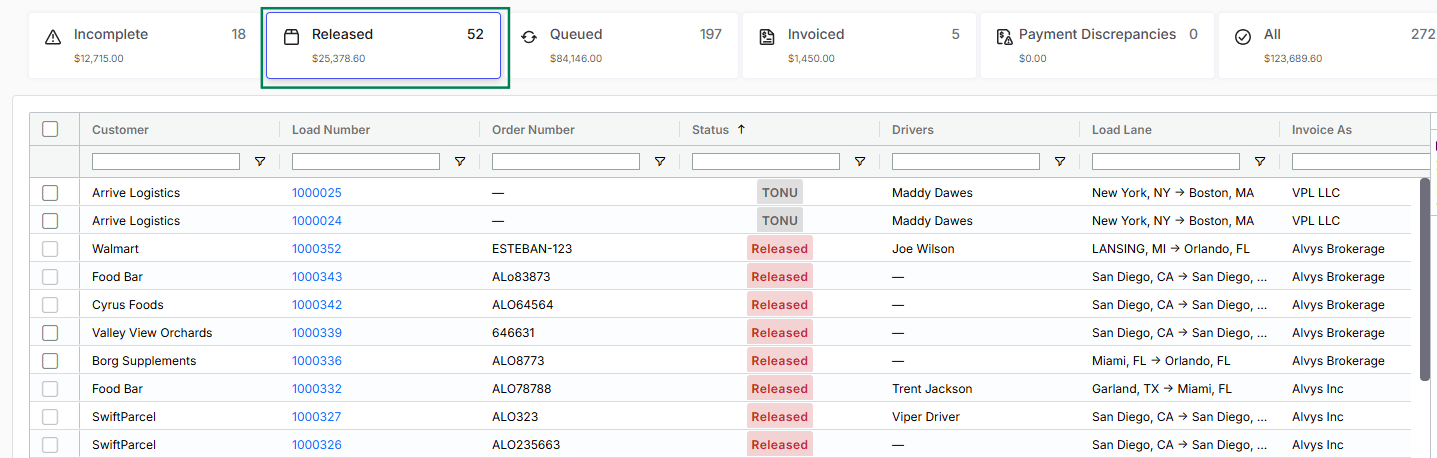Click the Status ascending sort arrow
Viewport: 1437px width, 458px height.
click(x=741, y=129)
